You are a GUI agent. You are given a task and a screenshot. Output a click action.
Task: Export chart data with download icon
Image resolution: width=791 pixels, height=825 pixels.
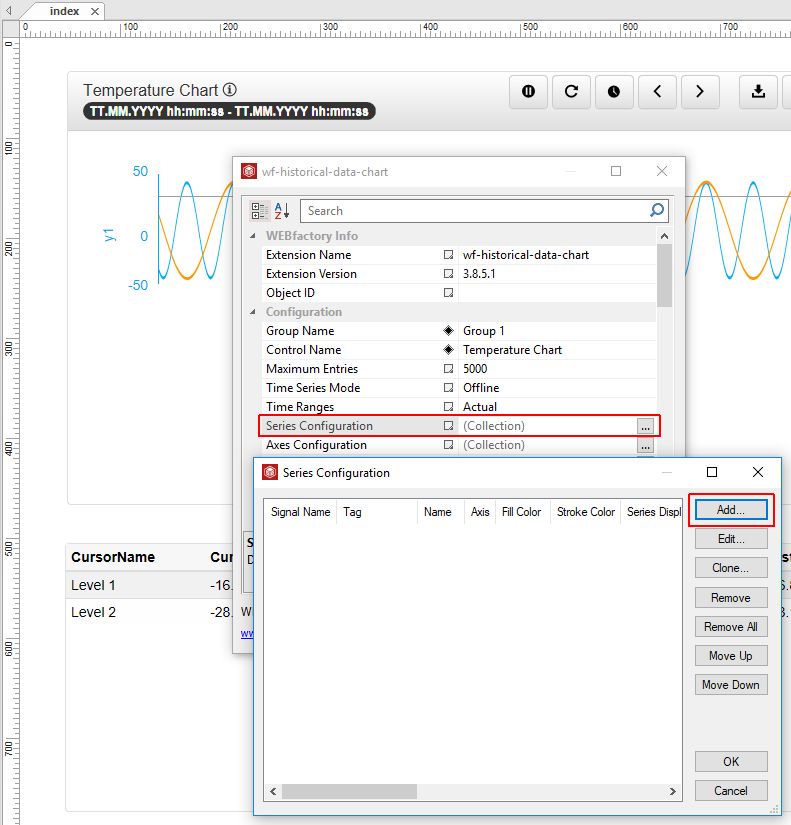(758, 92)
